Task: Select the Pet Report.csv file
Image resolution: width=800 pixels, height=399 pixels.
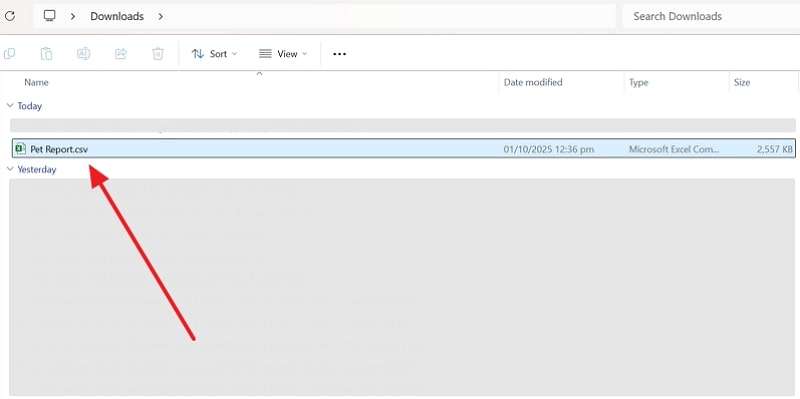Action: [x=403, y=148]
